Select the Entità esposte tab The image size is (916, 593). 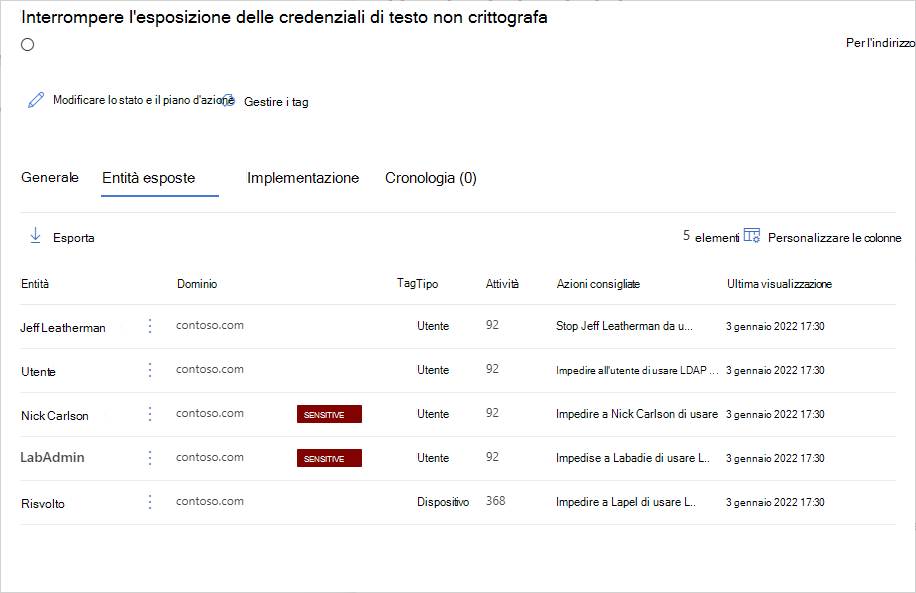click(149, 178)
